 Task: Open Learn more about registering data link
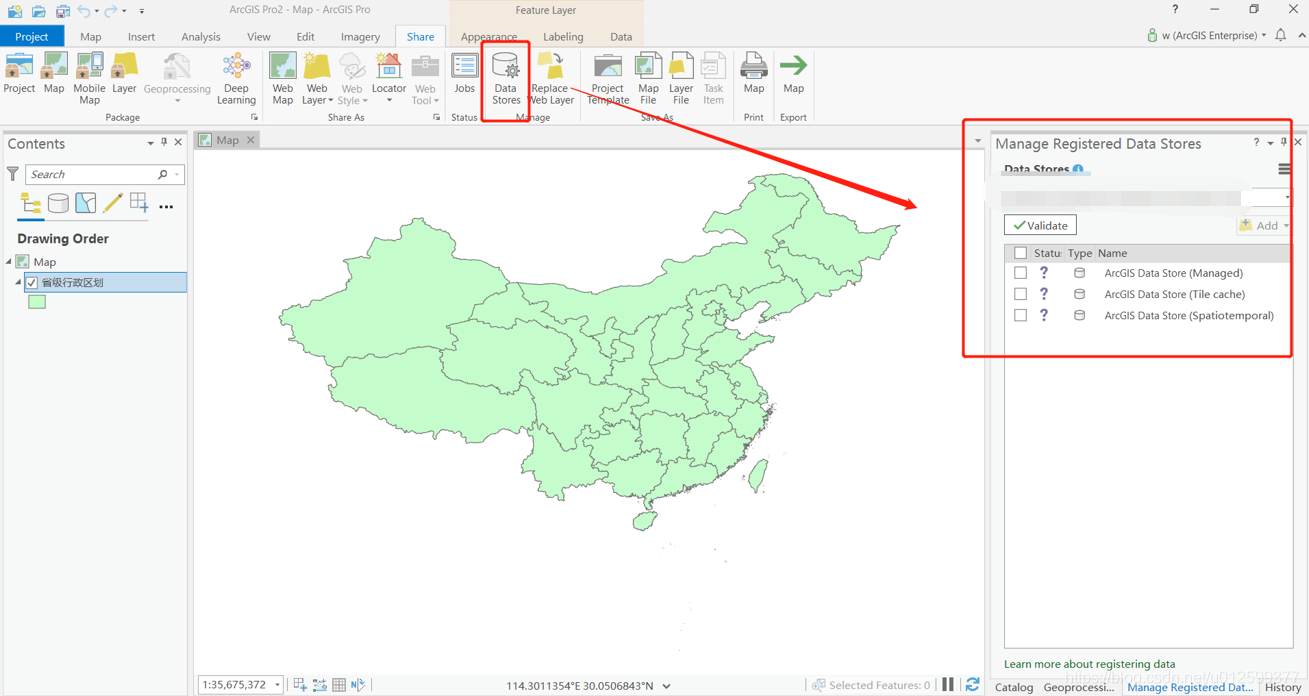tap(1089, 664)
